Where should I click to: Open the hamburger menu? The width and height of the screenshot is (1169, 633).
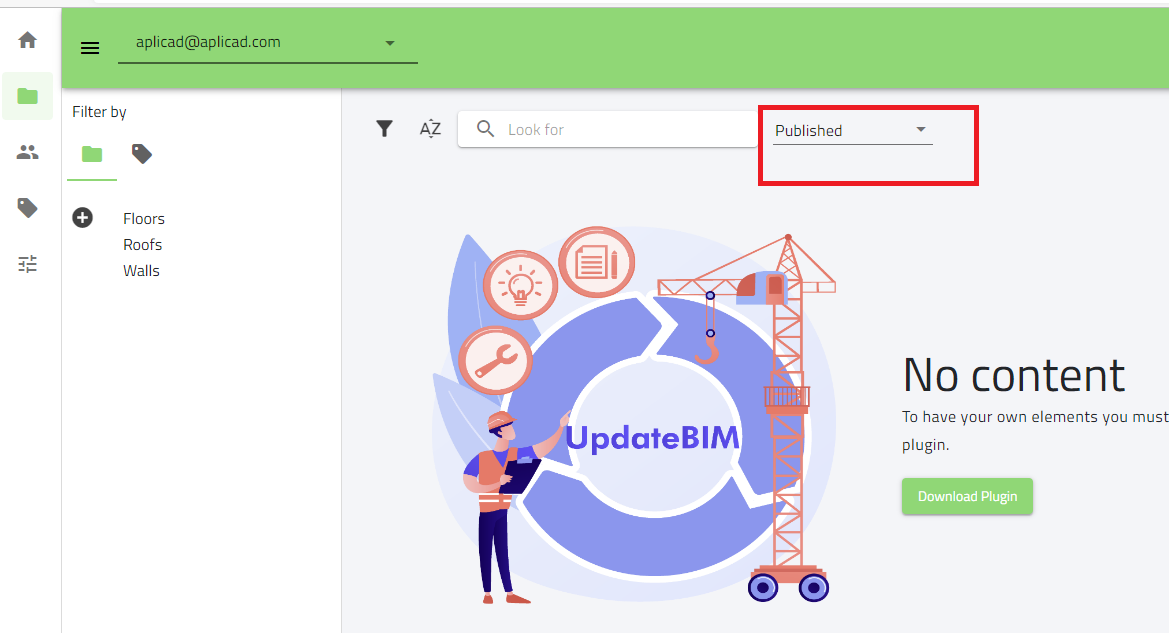pyautogui.click(x=90, y=47)
